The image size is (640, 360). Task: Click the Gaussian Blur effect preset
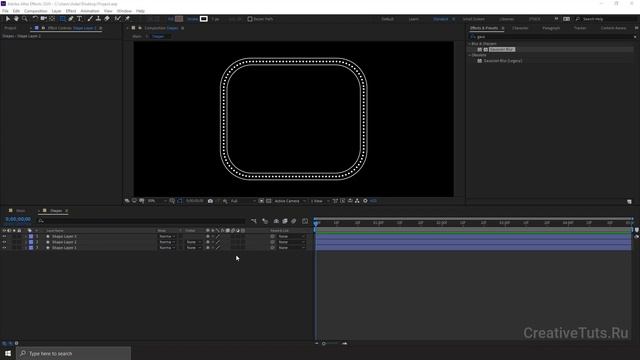tap(501, 49)
